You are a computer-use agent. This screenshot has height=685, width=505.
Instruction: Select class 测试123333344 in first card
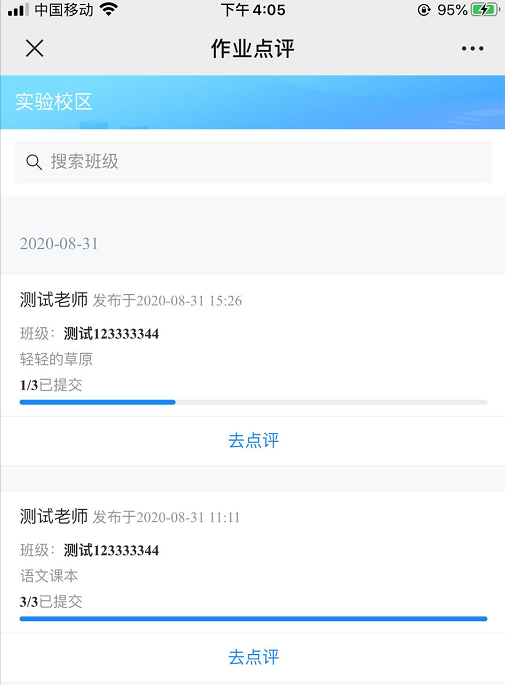coord(111,334)
